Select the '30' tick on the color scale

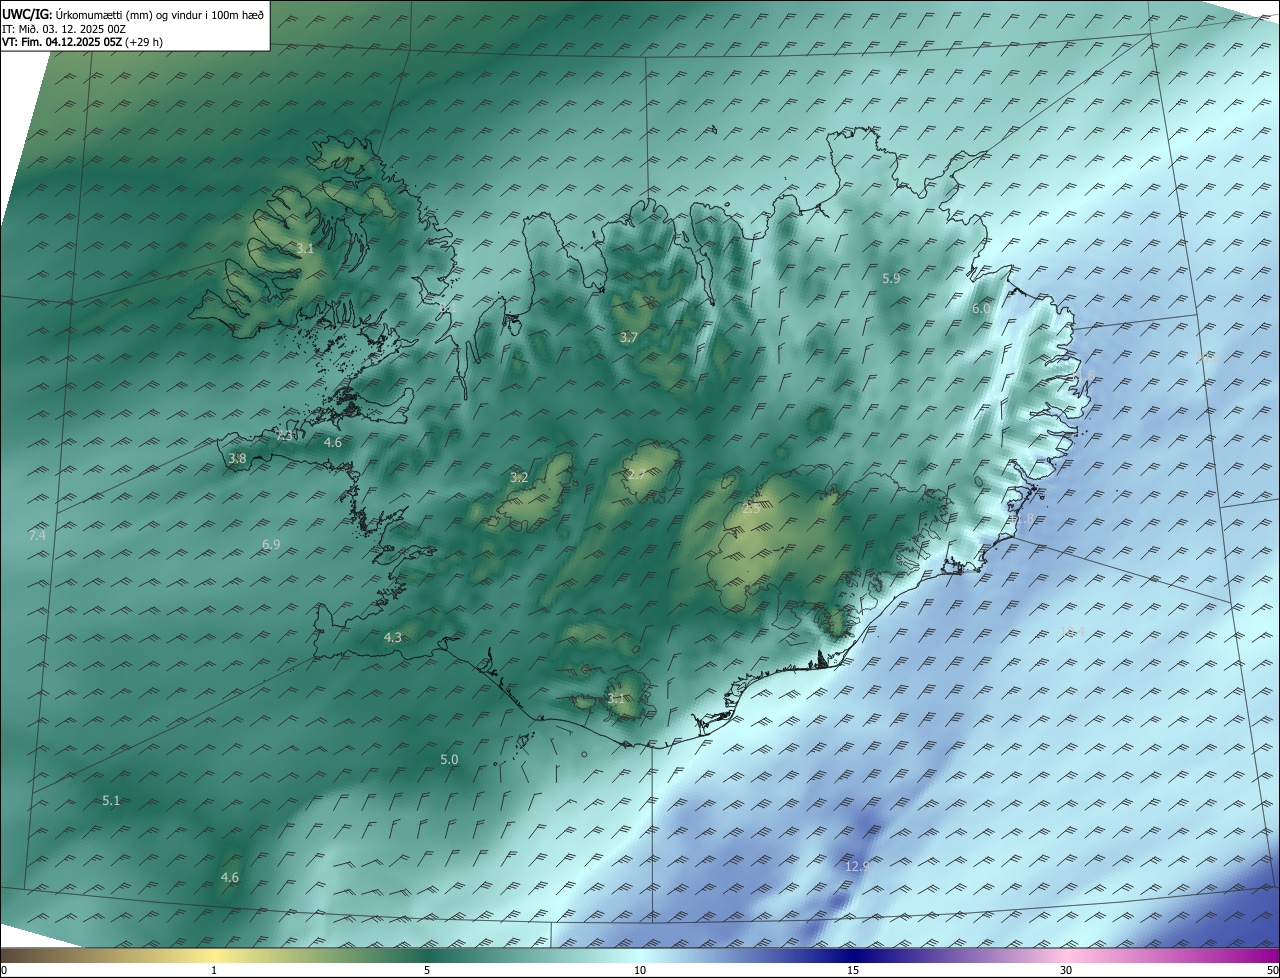(x=1066, y=970)
